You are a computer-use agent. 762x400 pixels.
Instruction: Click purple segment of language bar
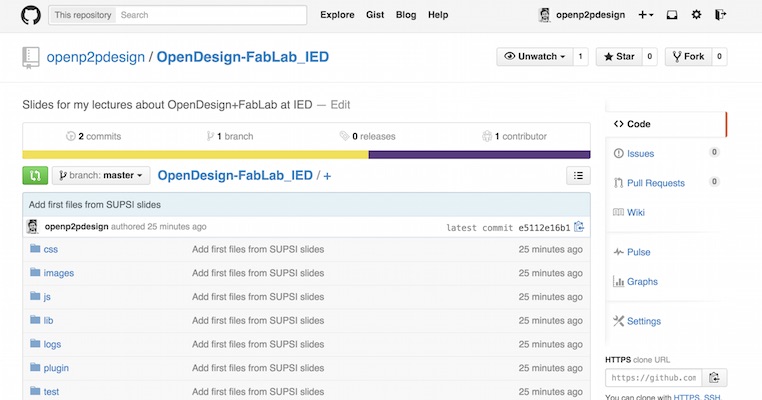480,155
